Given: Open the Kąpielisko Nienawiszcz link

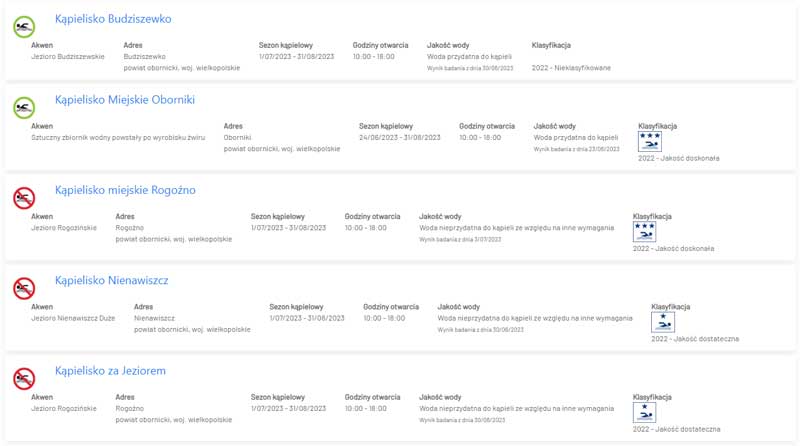Looking at the screenshot, I should click(111, 281).
